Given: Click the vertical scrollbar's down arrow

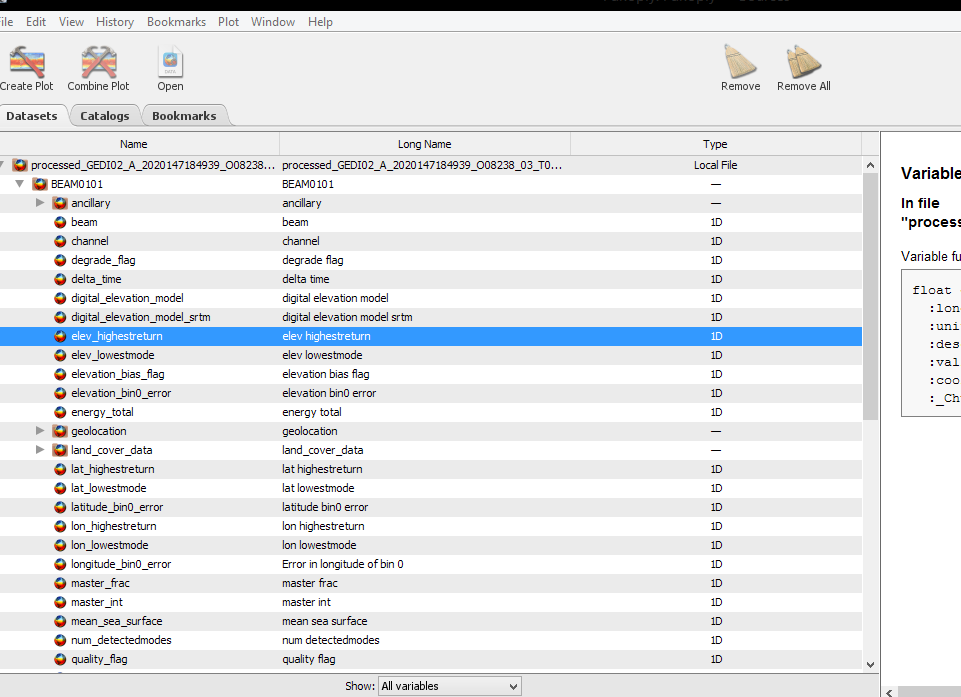Looking at the screenshot, I should (x=869, y=664).
